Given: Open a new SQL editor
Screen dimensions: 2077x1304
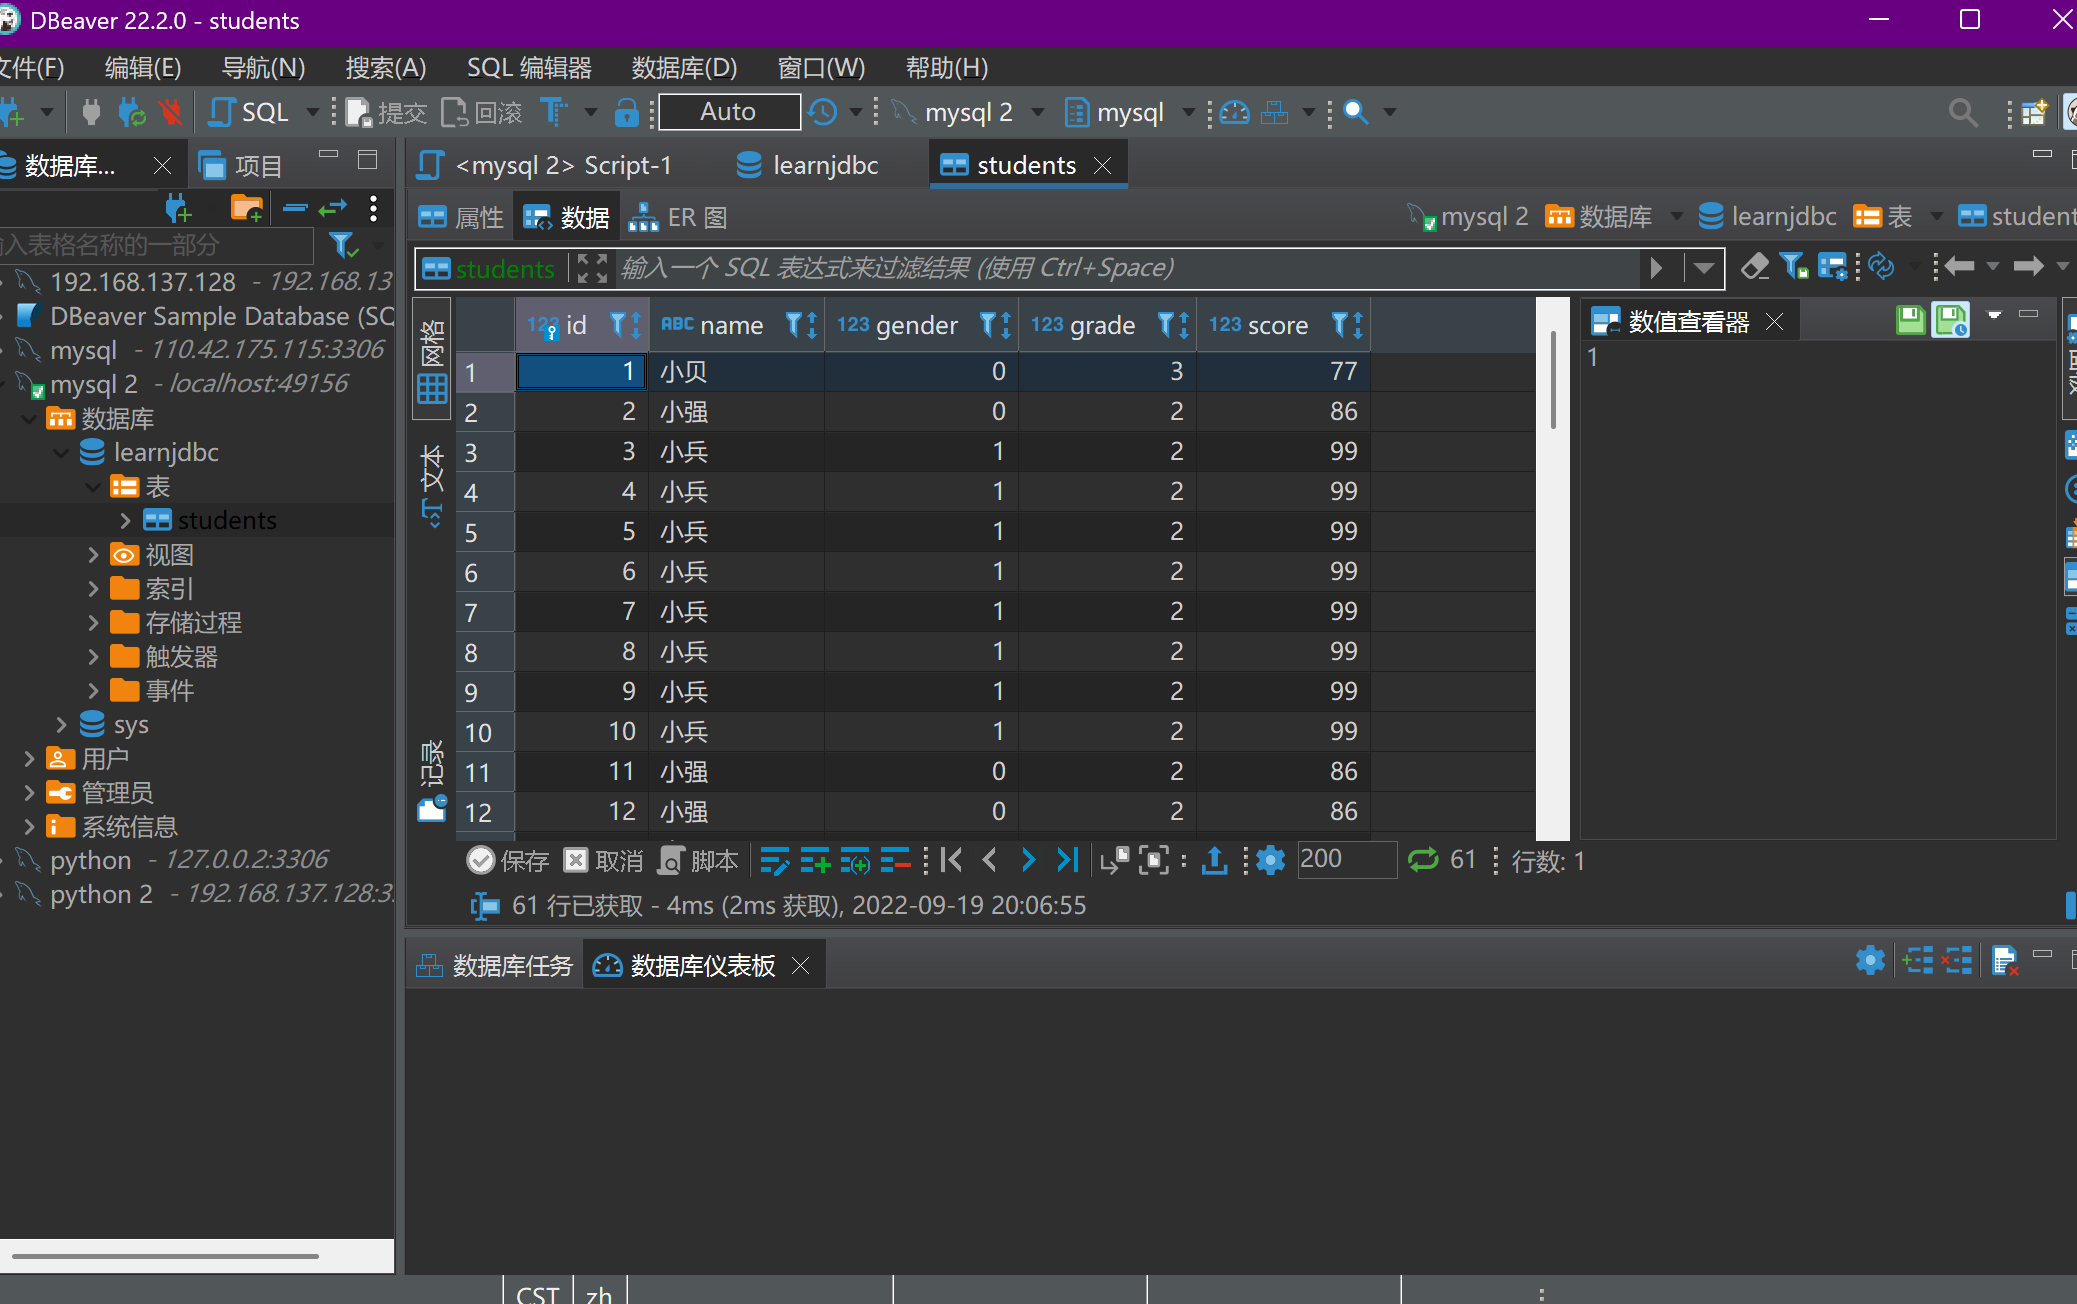Looking at the screenshot, I should (x=249, y=112).
